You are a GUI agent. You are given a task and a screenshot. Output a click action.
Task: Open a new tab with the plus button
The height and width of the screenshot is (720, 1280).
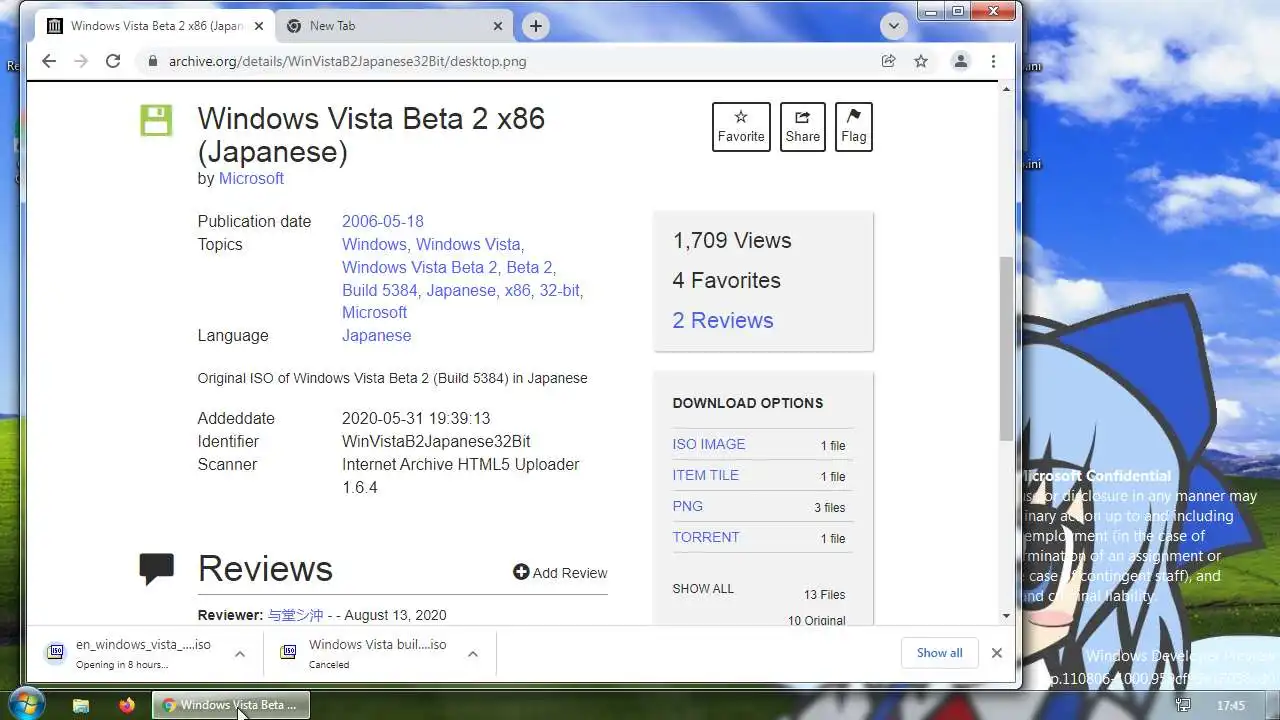[x=536, y=26]
